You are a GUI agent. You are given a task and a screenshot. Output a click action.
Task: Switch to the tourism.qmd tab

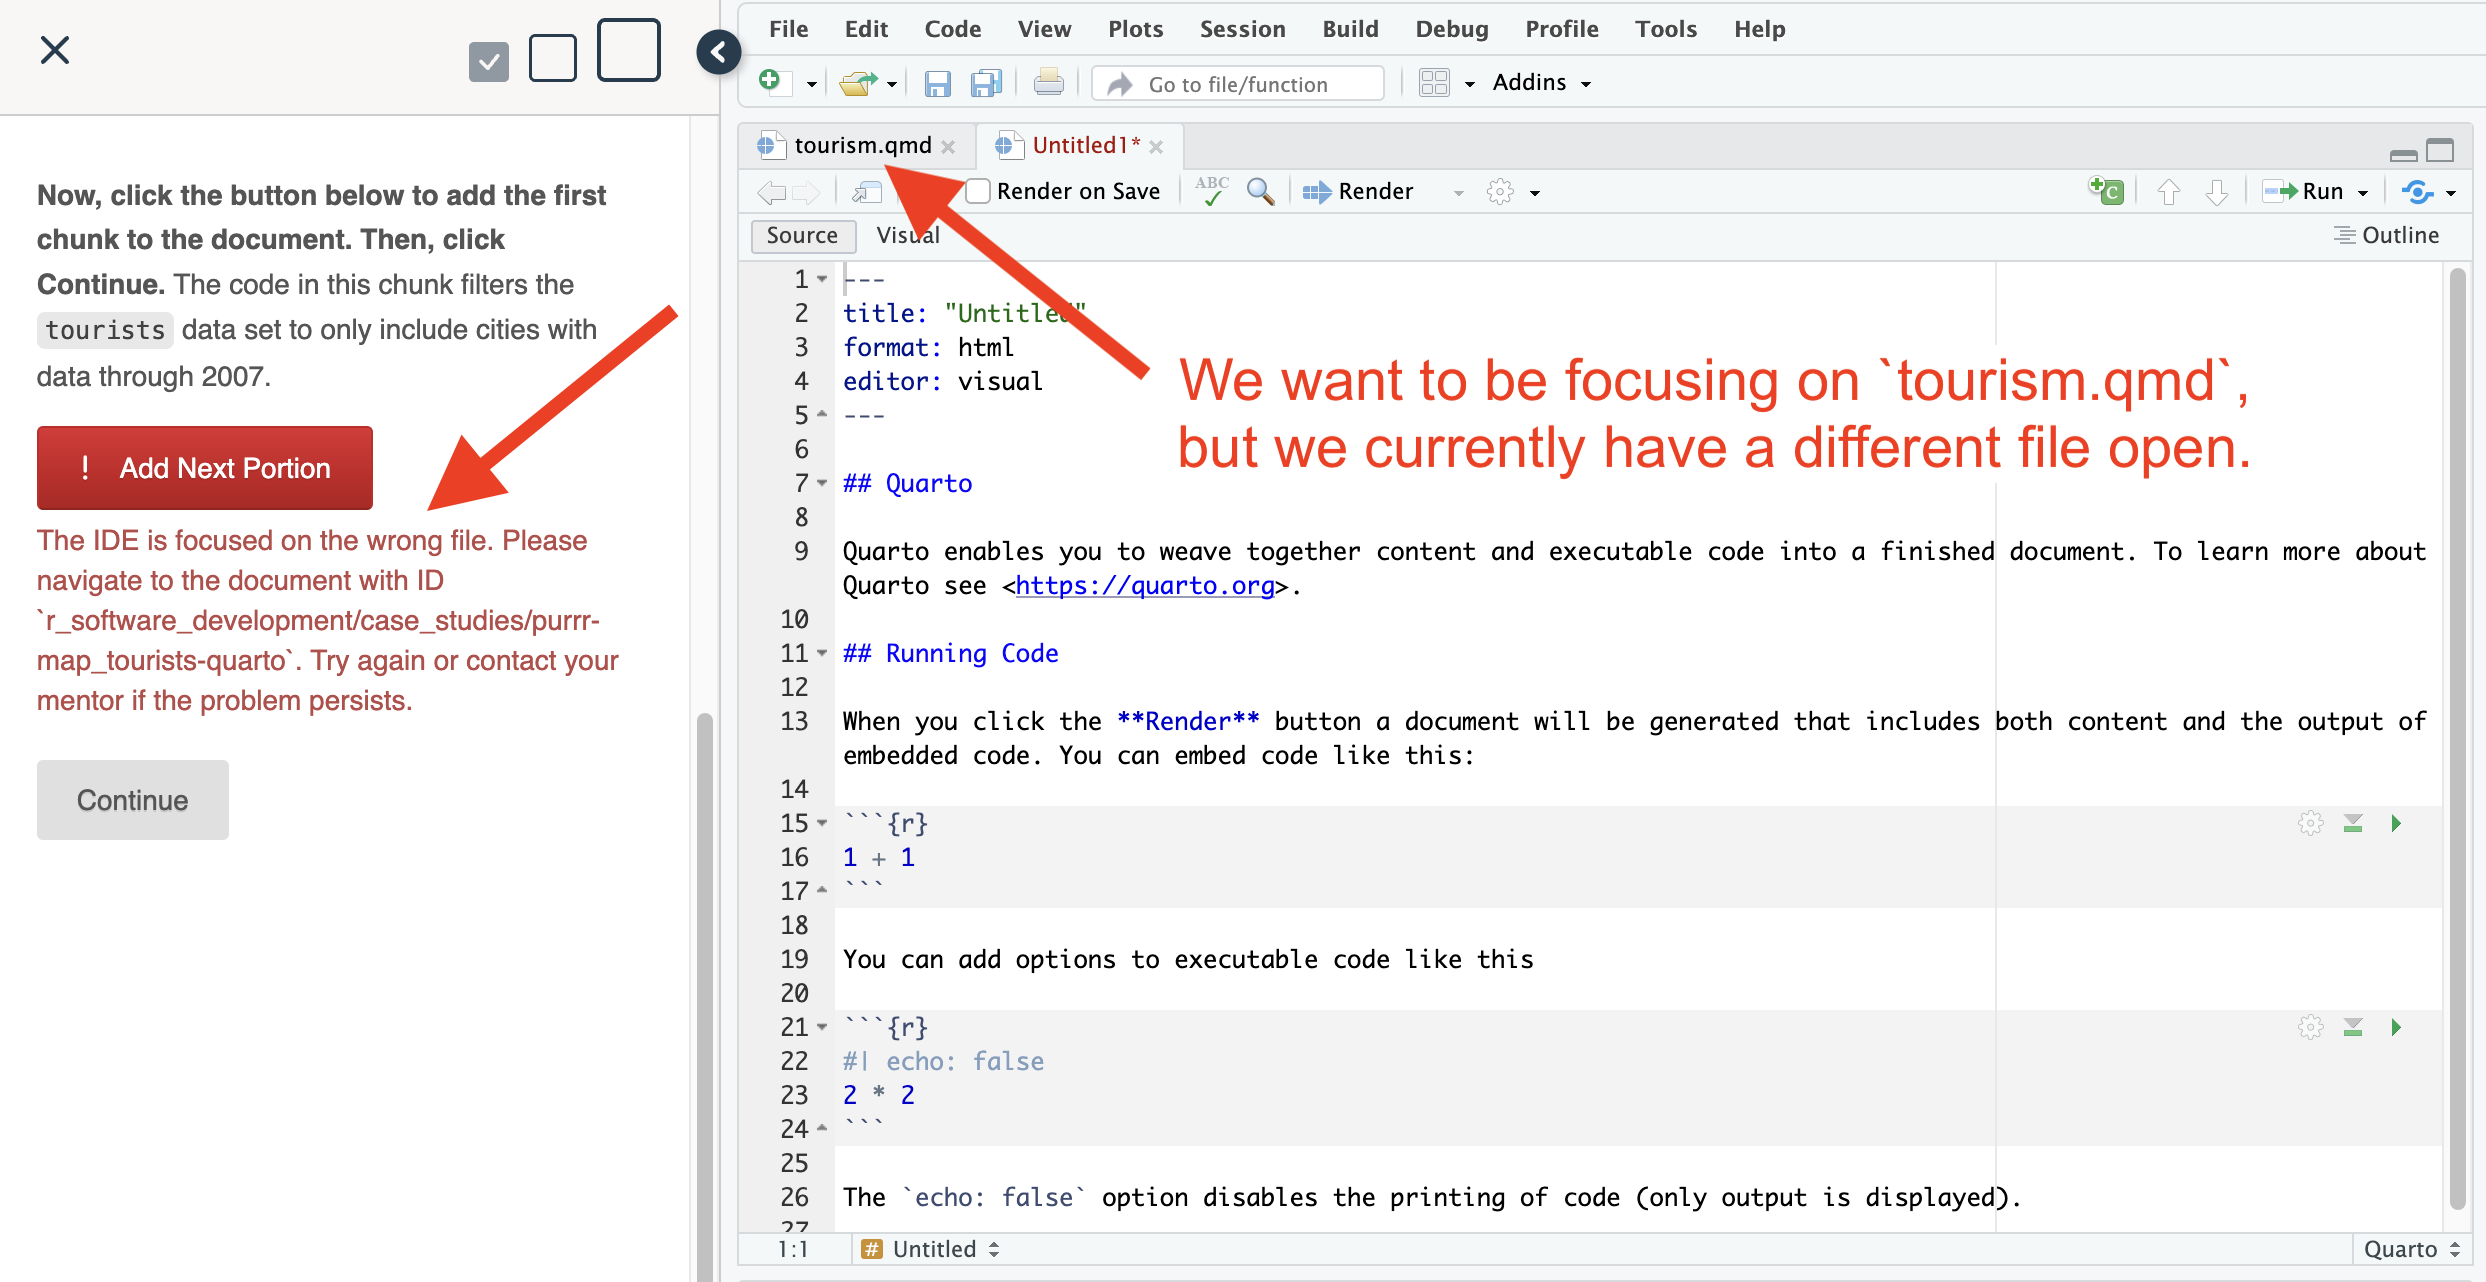[860, 146]
